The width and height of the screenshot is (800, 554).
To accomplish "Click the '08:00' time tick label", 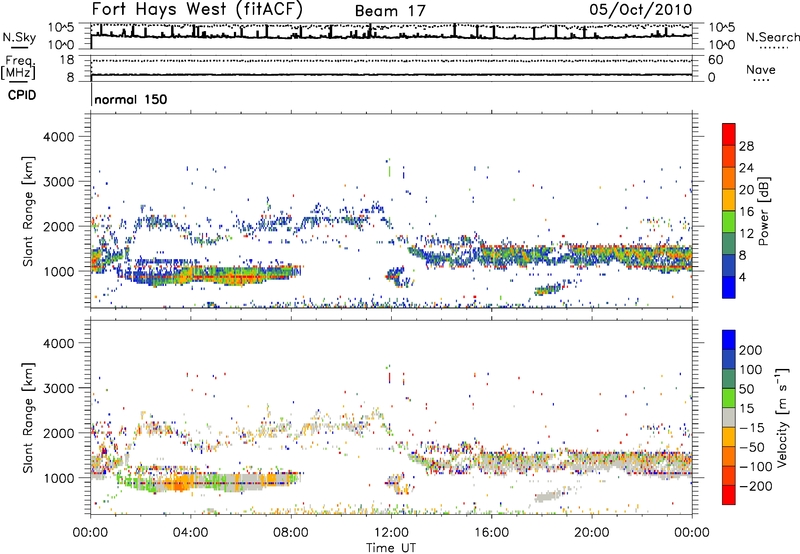I will pyautogui.click(x=291, y=533).
